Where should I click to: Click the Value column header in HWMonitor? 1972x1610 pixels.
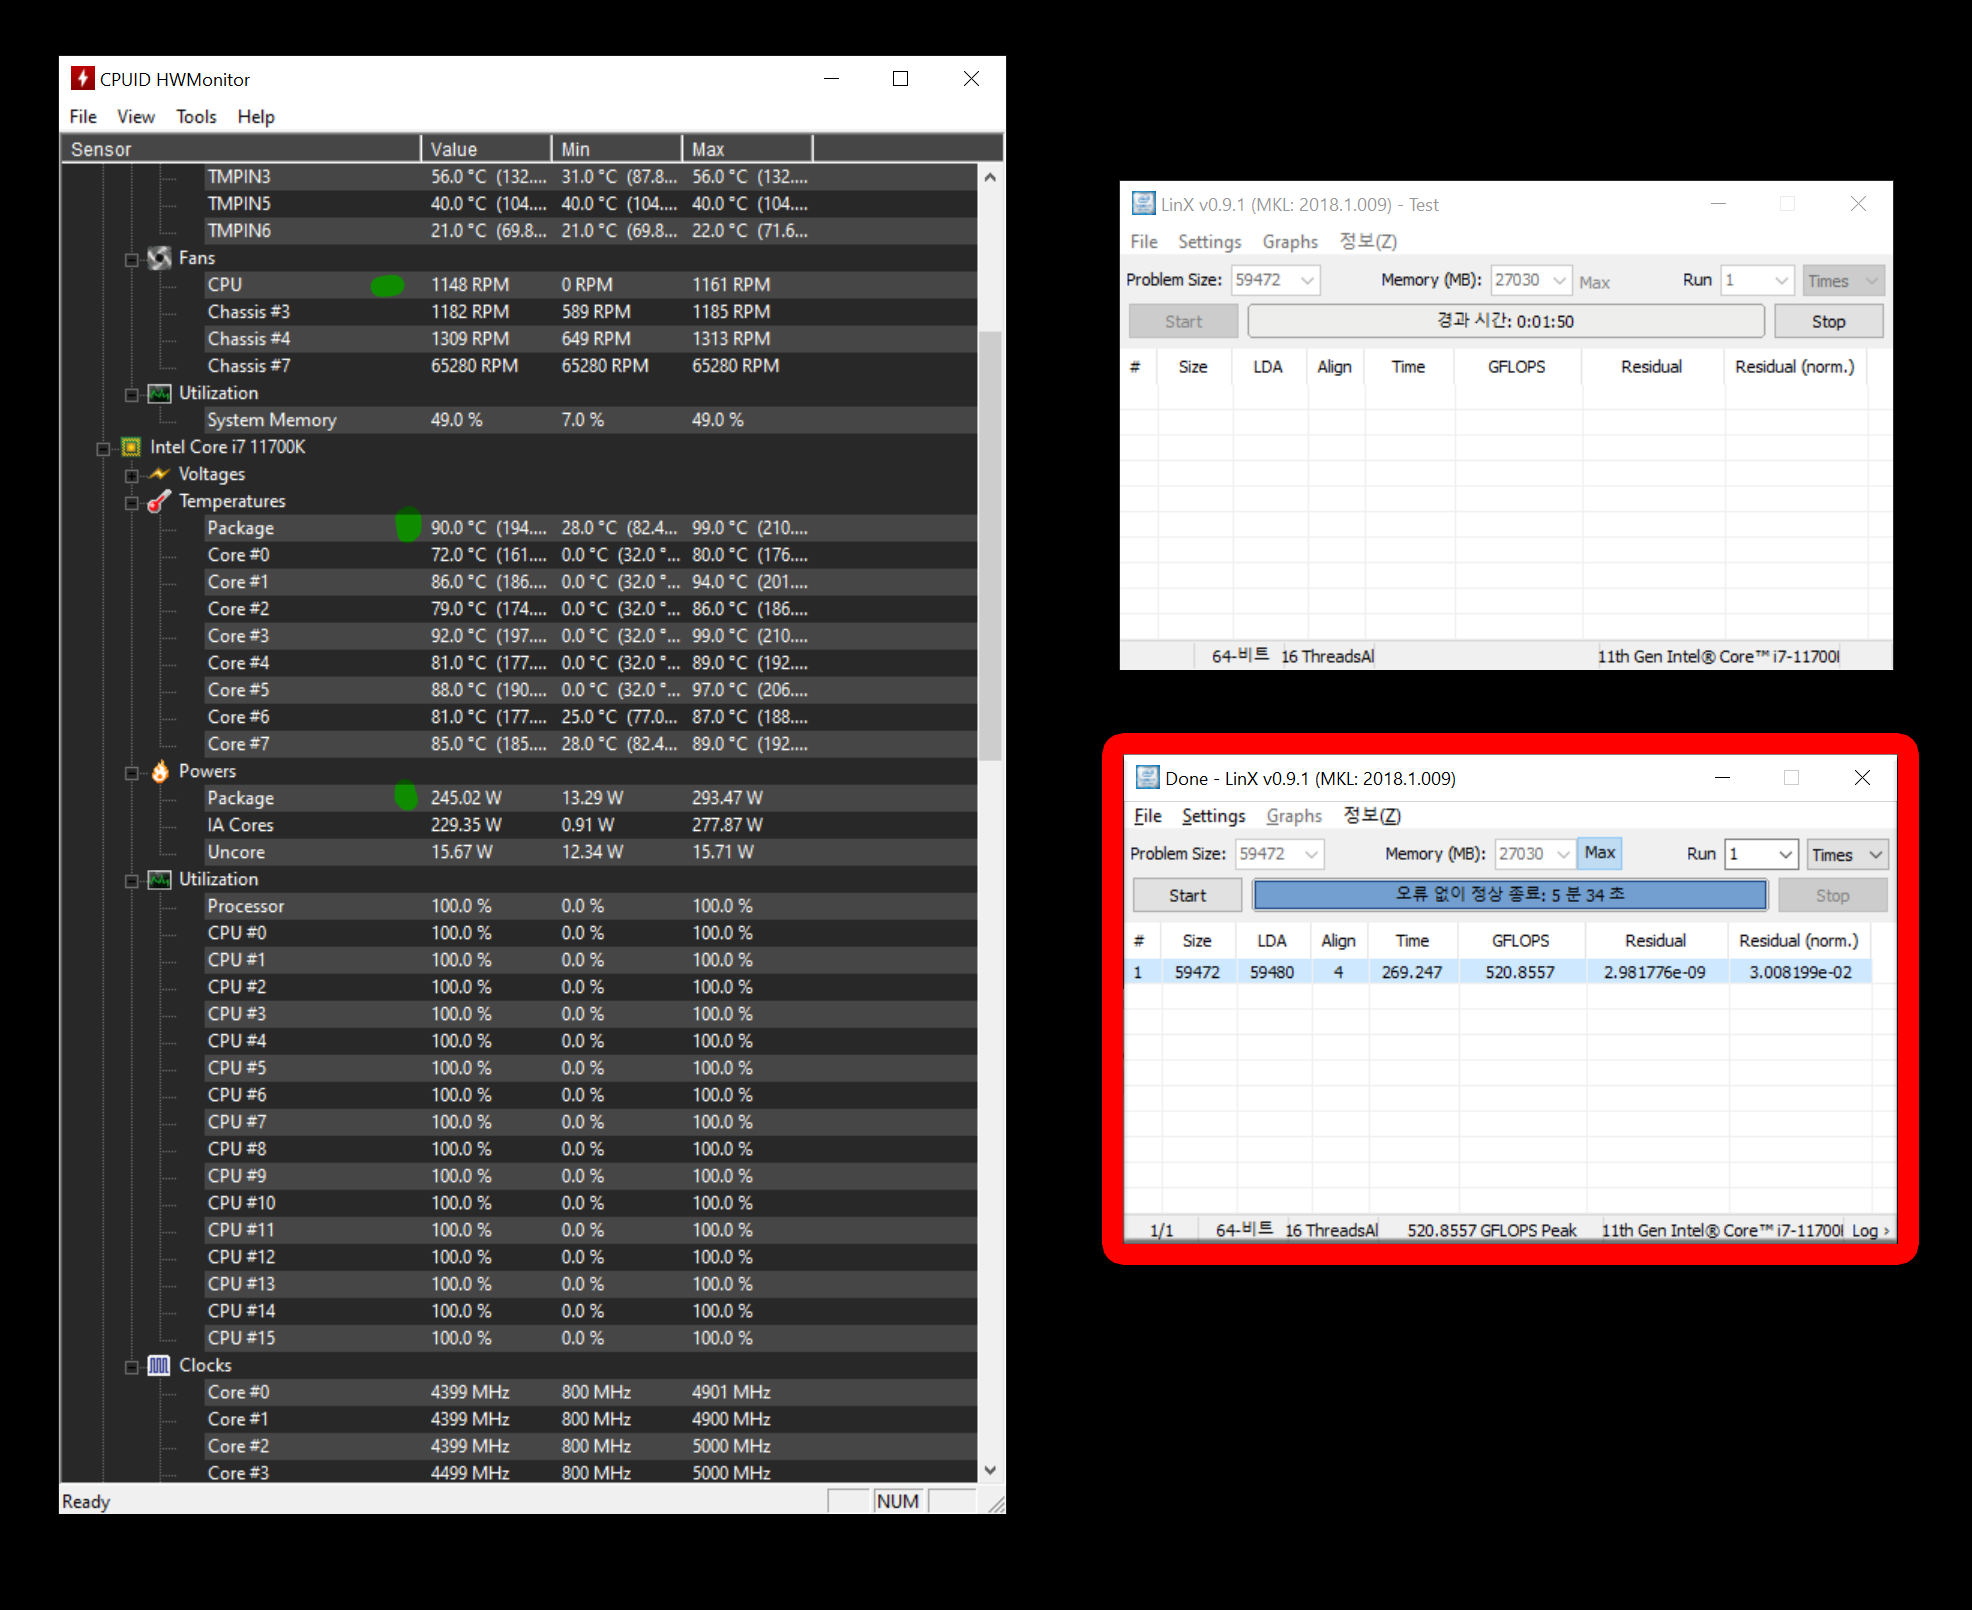(486, 149)
